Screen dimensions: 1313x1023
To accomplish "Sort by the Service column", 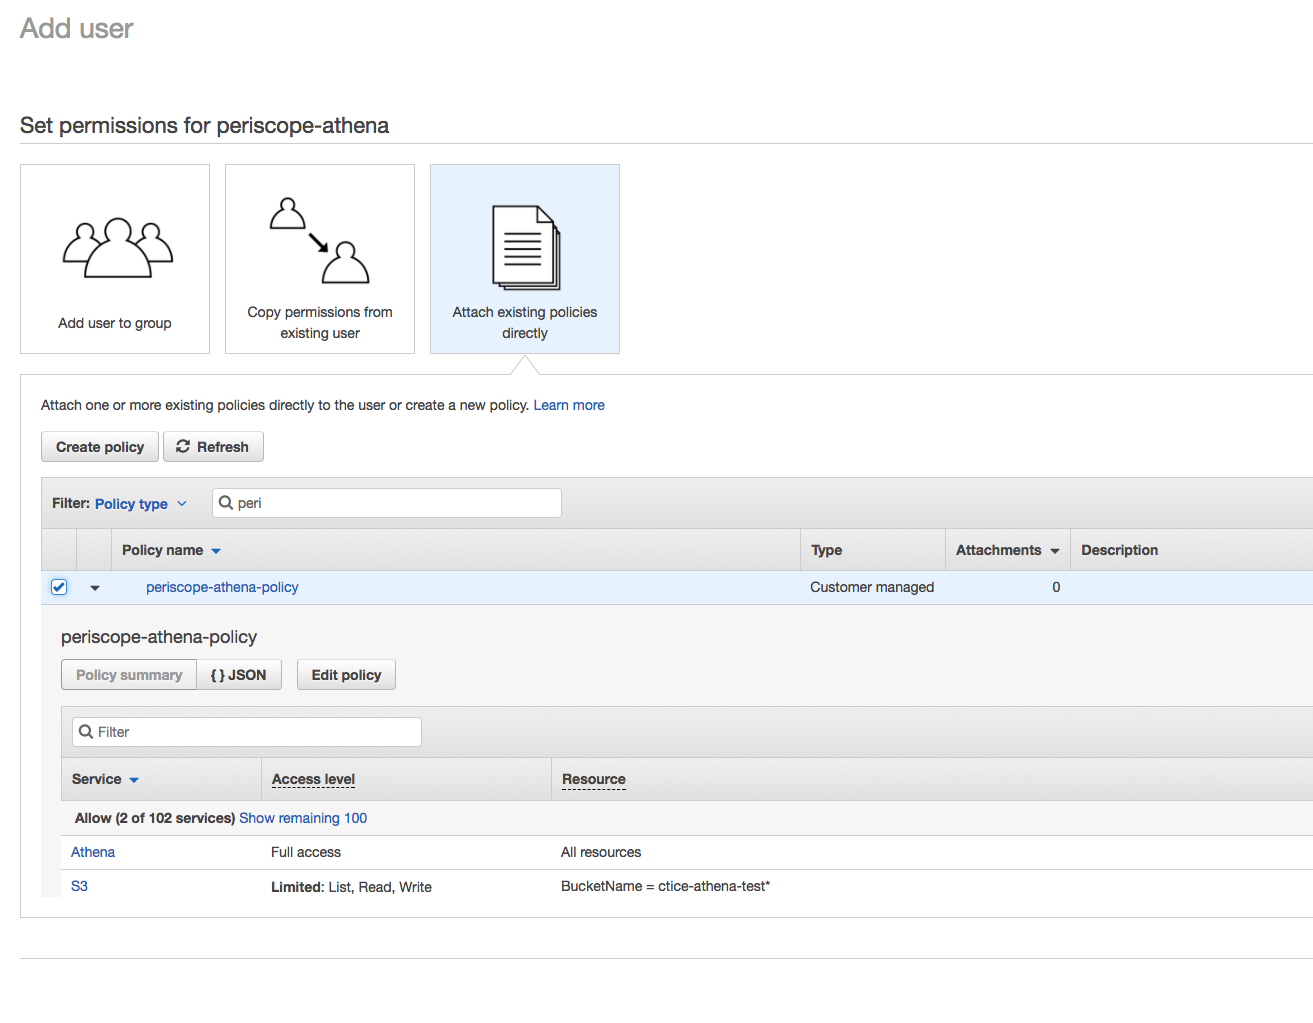I will click(x=105, y=779).
